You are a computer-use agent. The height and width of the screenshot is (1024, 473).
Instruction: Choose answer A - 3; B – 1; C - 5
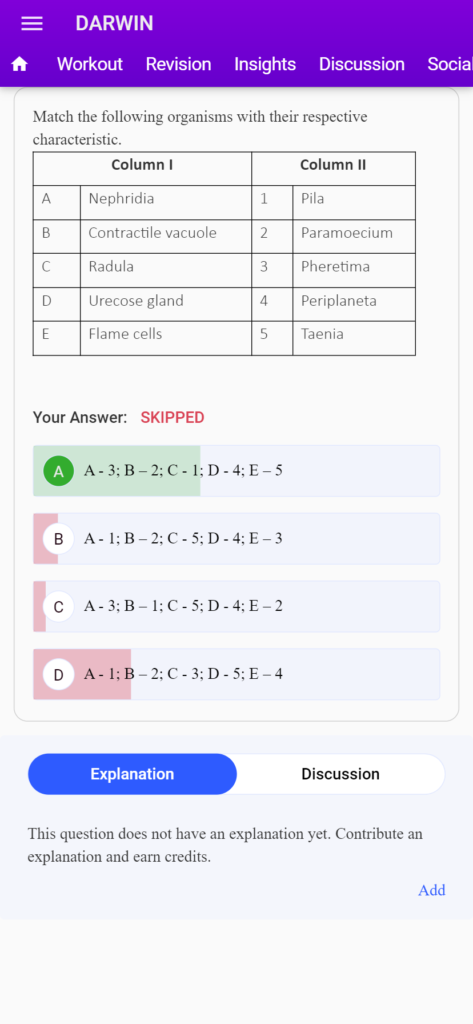tap(236, 607)
